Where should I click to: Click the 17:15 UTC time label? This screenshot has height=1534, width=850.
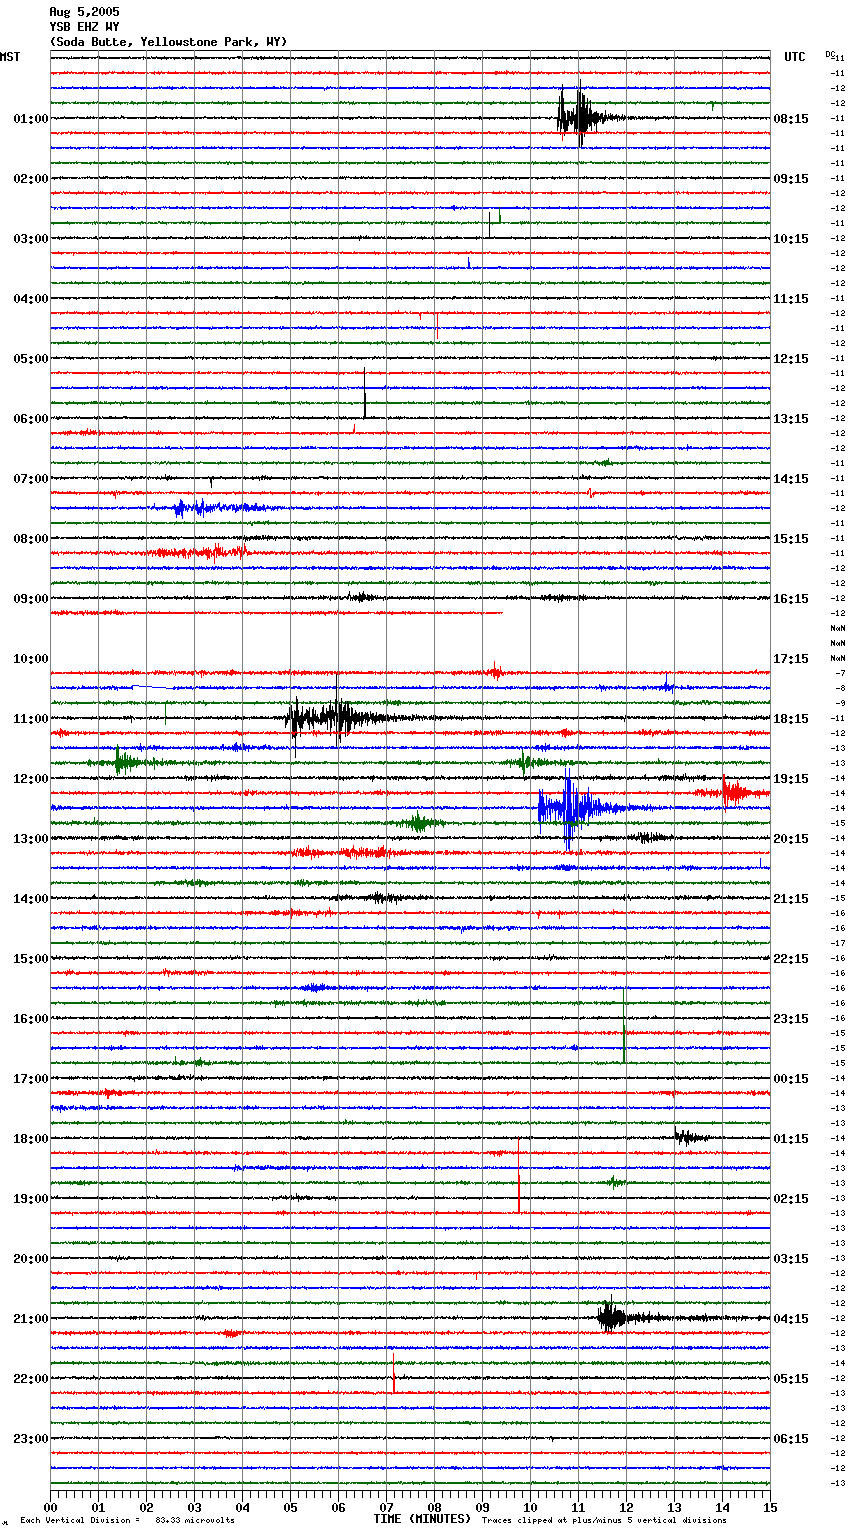click(x=791, y=659)
